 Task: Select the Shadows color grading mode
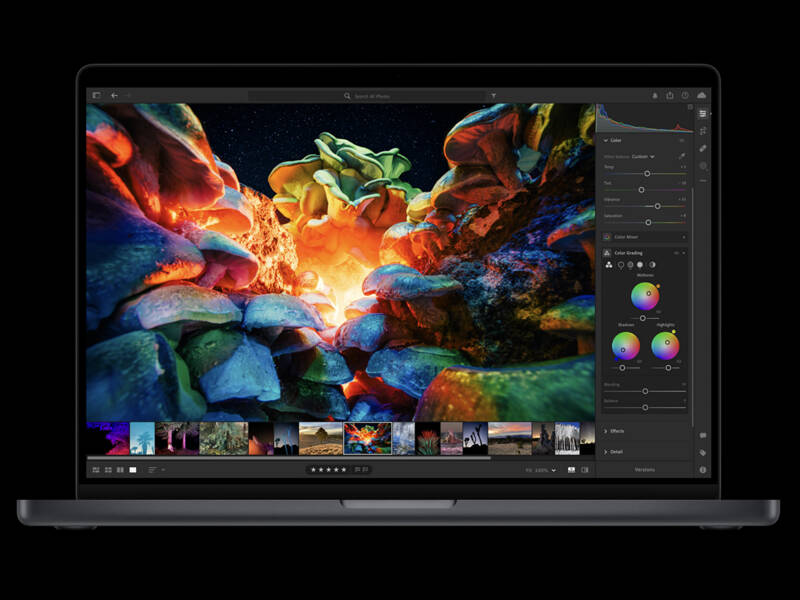click(619, 265)
